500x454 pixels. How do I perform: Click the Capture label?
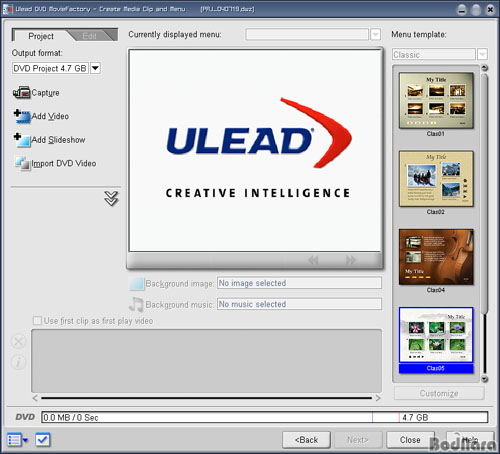click(45, 93)
